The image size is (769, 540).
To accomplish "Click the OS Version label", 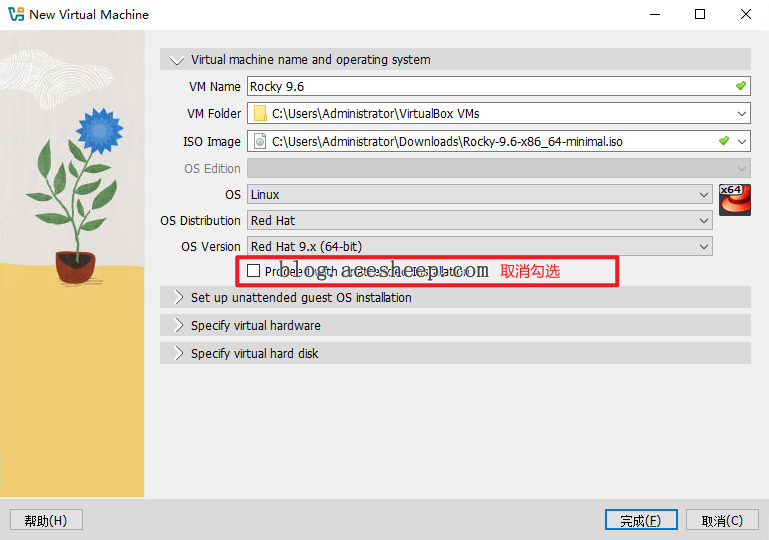I will click(x=211, y=246).
